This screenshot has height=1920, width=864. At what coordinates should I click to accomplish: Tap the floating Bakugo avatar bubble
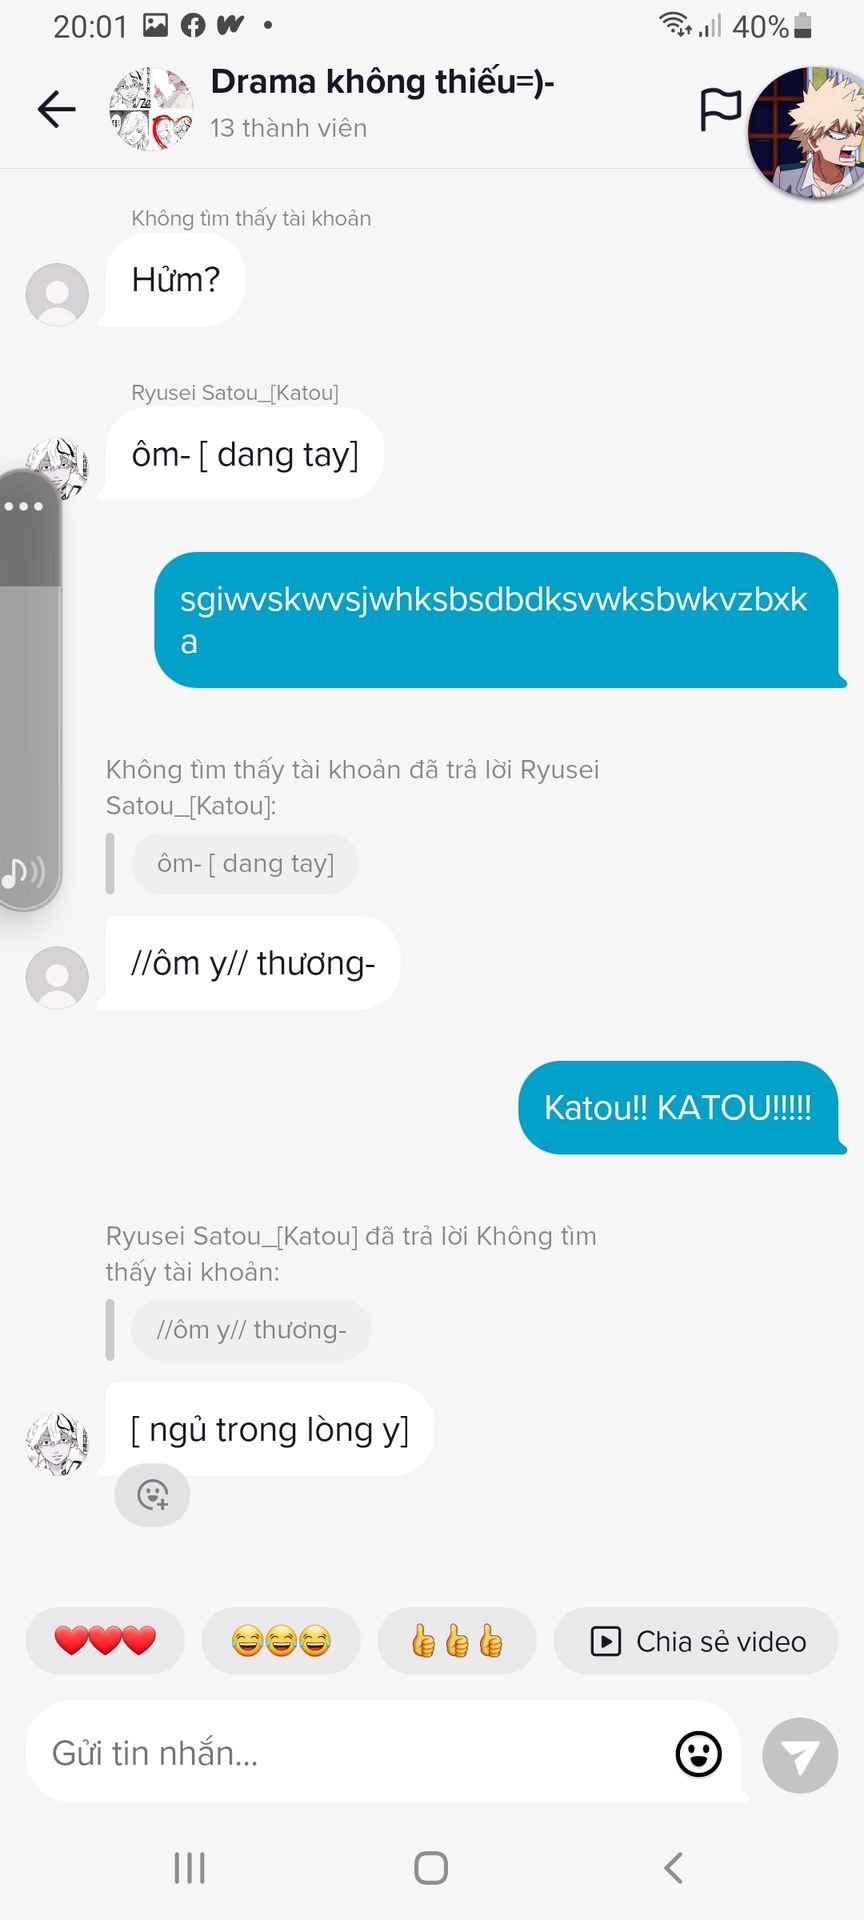pyautogui.click(x=808, y=132)
